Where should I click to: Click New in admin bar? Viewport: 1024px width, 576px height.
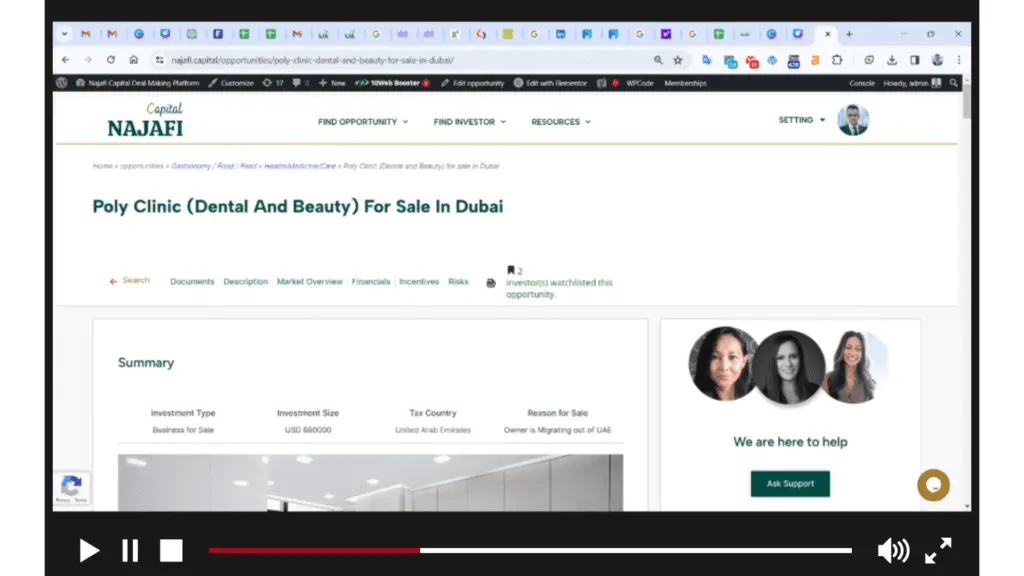pyautogui.click(x=332, y=83)
